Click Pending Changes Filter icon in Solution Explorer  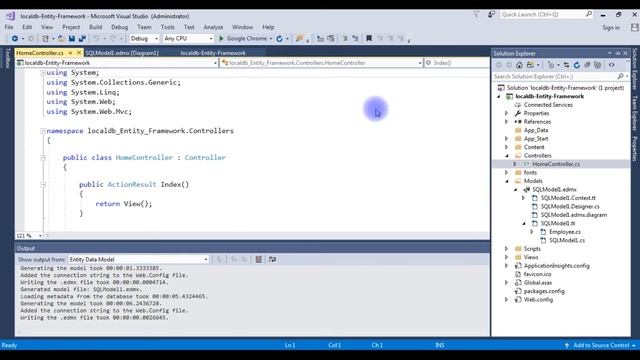pos(551,65)
